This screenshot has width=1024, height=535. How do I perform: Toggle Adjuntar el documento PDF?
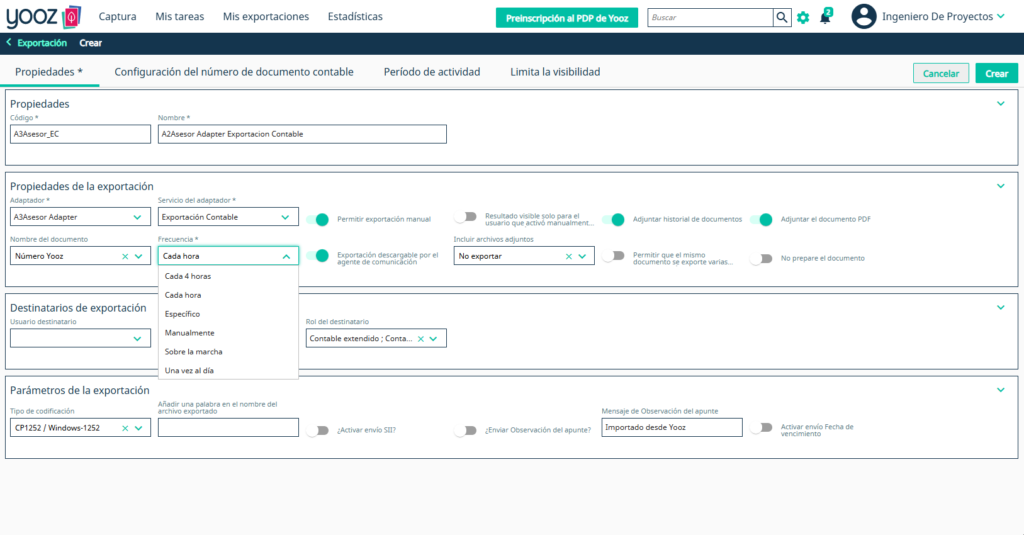pos(761,219)
